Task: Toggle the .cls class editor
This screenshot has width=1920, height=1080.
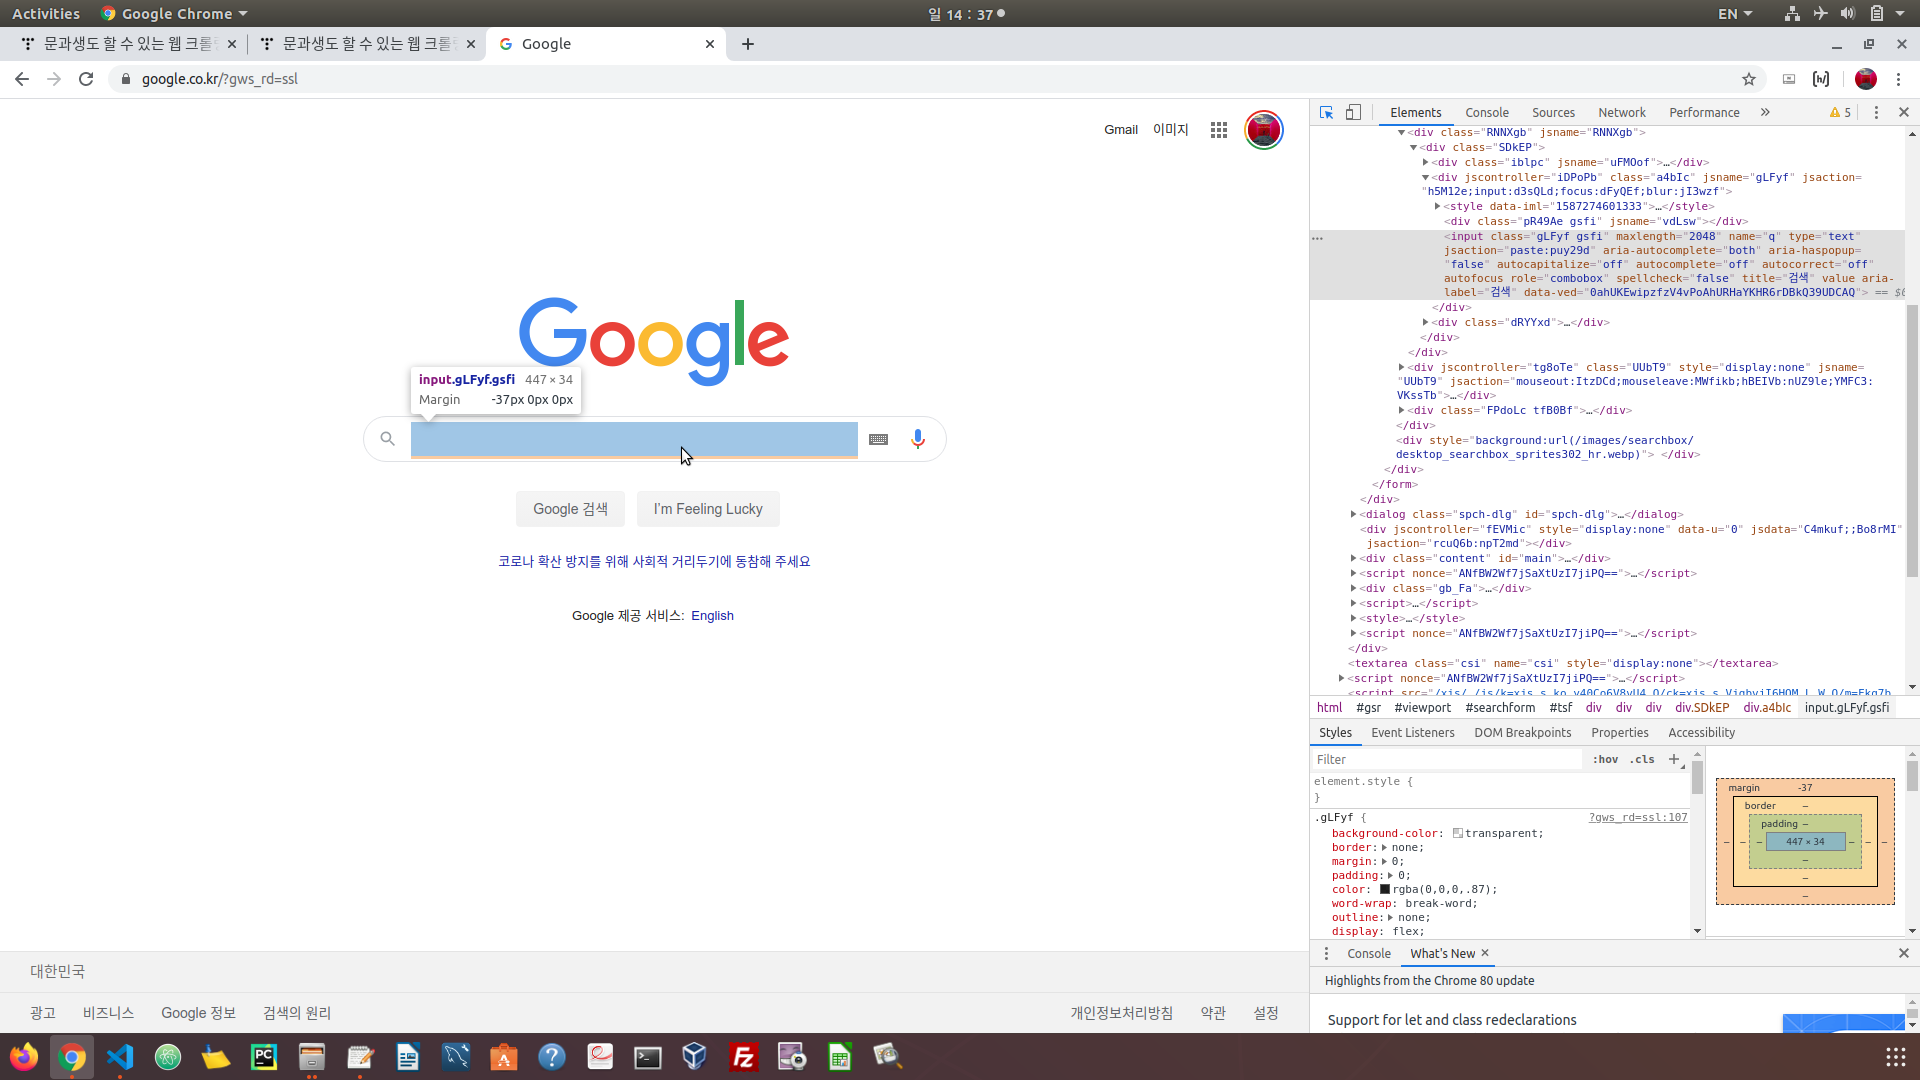Action: [1641, 759]
